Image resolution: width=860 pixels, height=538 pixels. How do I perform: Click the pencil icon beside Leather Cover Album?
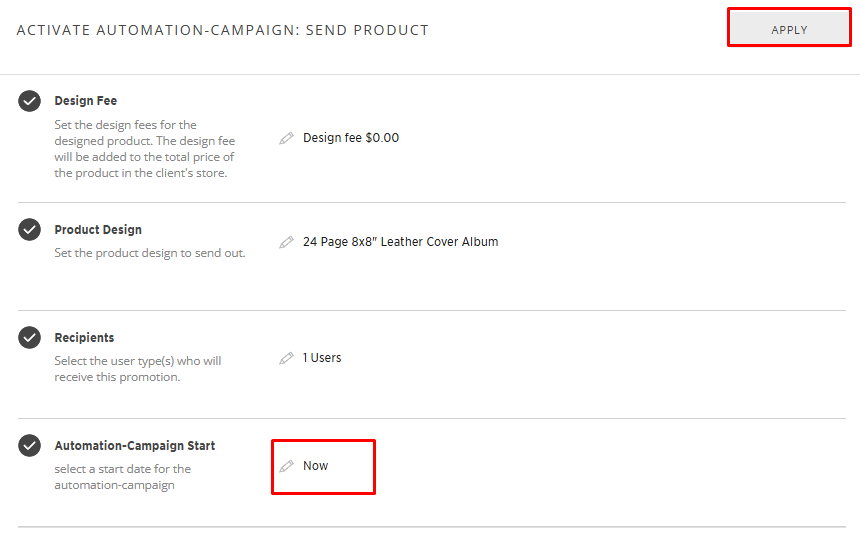coord(287,242)
